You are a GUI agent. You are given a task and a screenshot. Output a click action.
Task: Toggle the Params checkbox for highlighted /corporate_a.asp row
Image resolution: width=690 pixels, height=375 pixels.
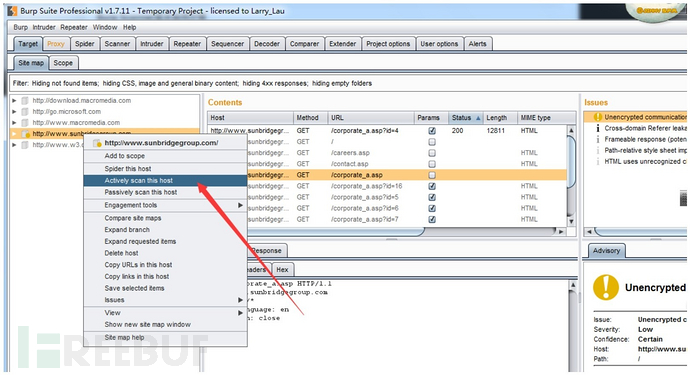[432, 175]
